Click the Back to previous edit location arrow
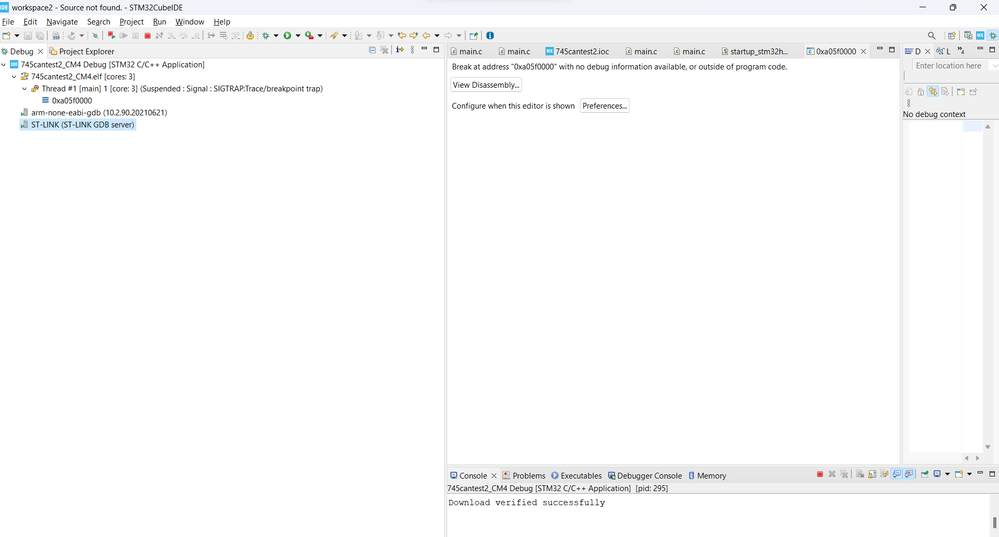Screen dimensions: 999x537 tap(402, 36)
